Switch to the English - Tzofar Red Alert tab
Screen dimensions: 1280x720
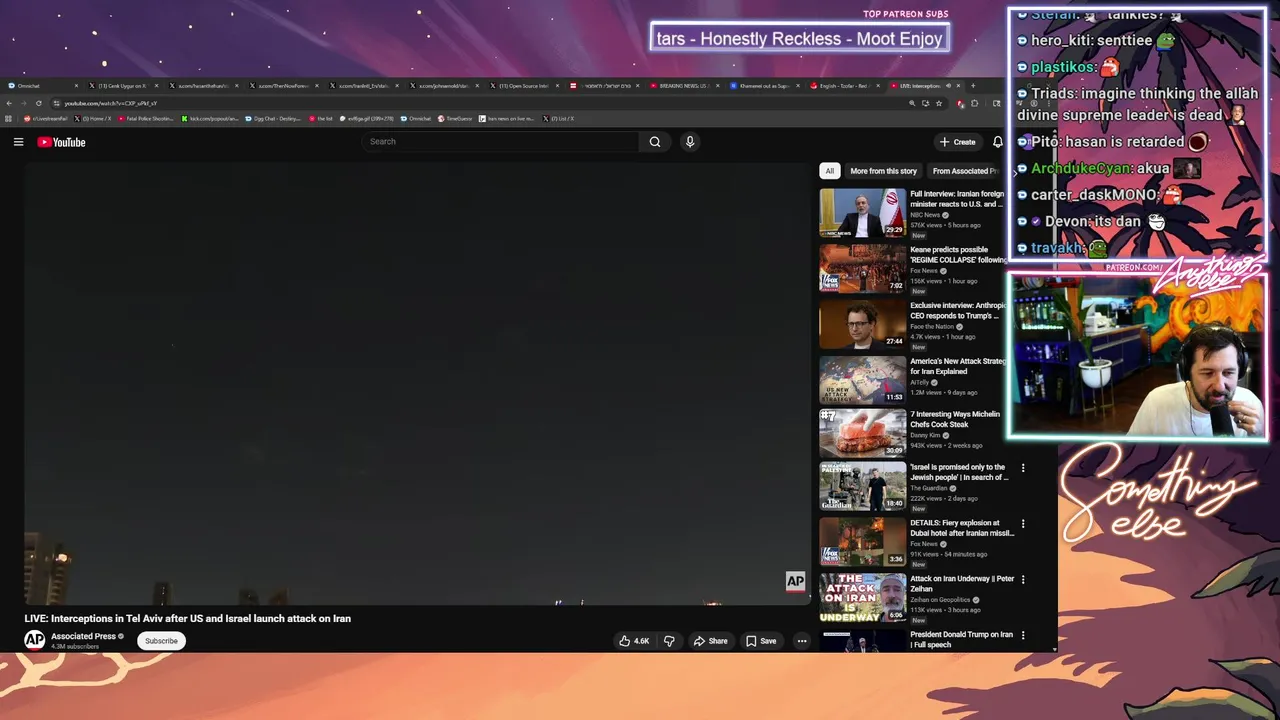tap(844, 86)
